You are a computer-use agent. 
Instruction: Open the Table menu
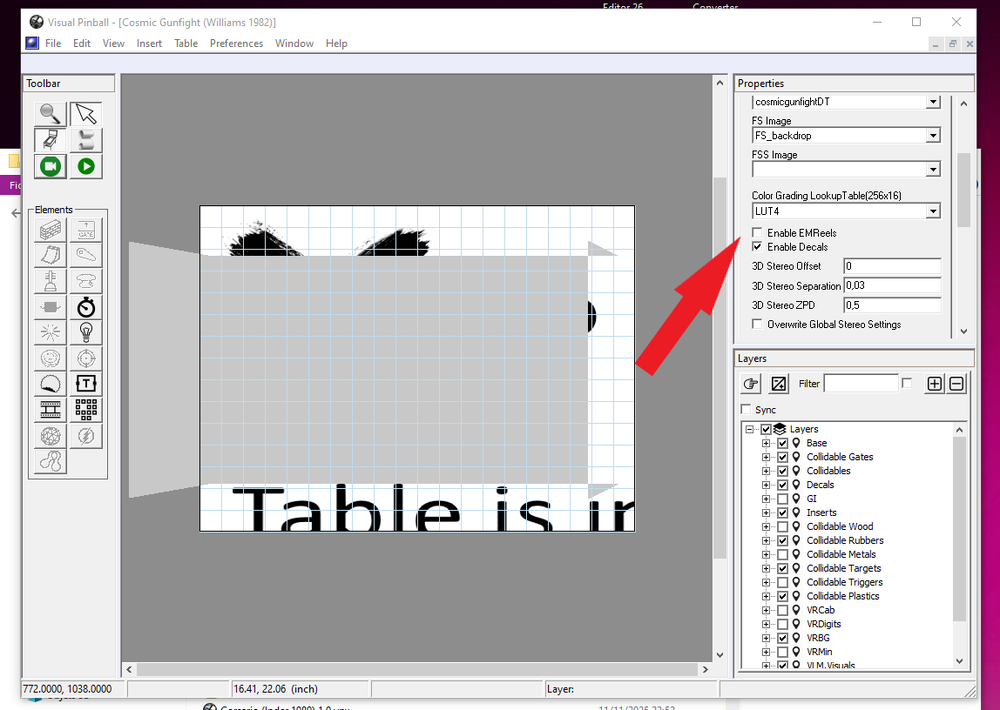tap(186, 43)
